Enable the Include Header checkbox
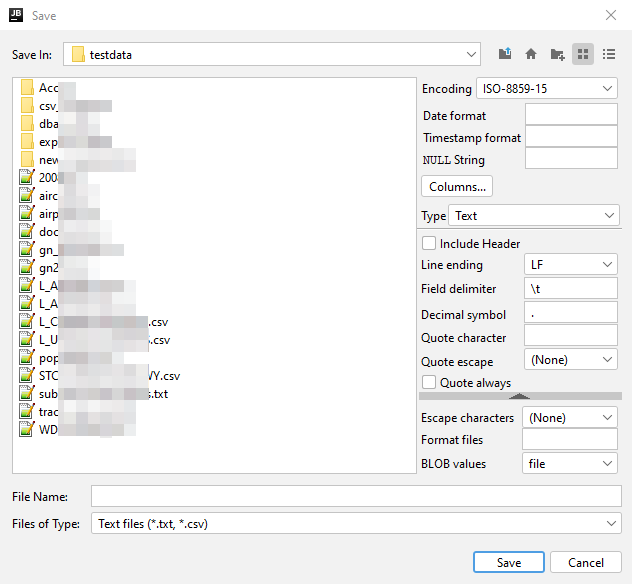 429,243
